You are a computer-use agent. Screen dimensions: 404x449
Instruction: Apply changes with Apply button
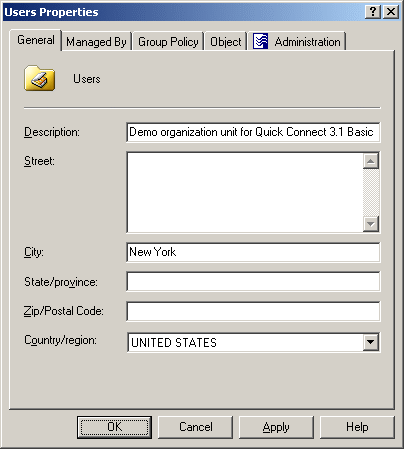coord(276,427)
